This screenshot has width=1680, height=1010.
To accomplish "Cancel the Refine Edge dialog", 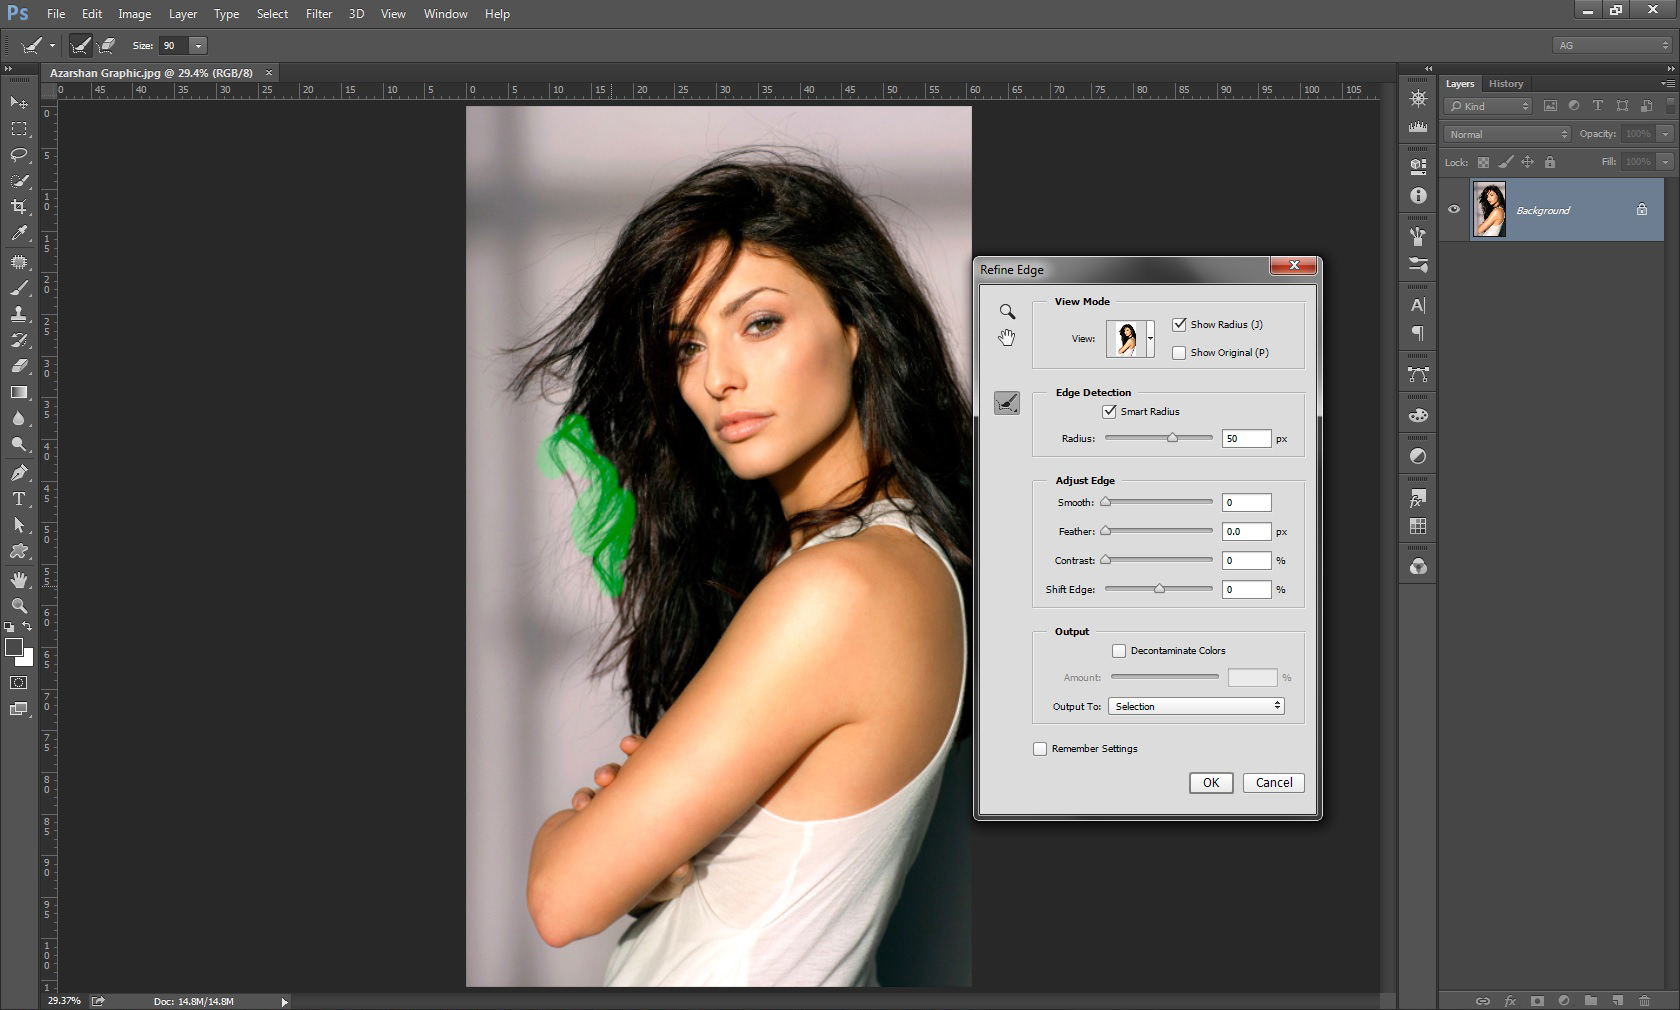I will [x=1273, y=783].
